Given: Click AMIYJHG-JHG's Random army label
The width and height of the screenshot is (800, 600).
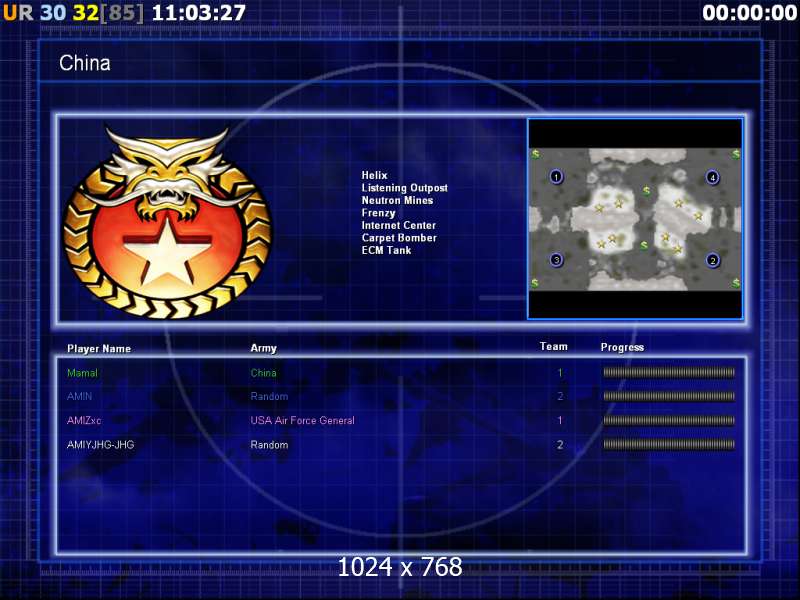Looking at the screenshot, I should pos(269,444).
